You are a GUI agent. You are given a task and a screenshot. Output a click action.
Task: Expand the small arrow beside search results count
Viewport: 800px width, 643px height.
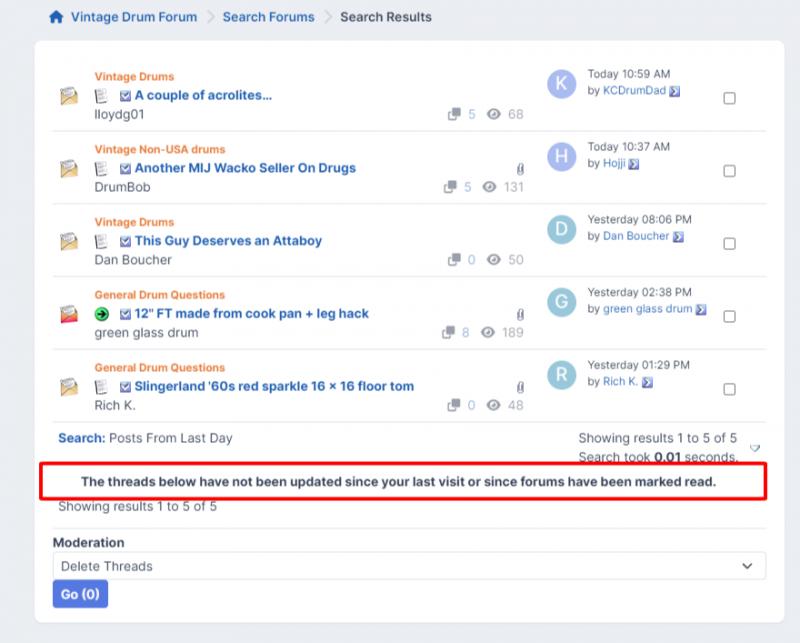(755, 448)
